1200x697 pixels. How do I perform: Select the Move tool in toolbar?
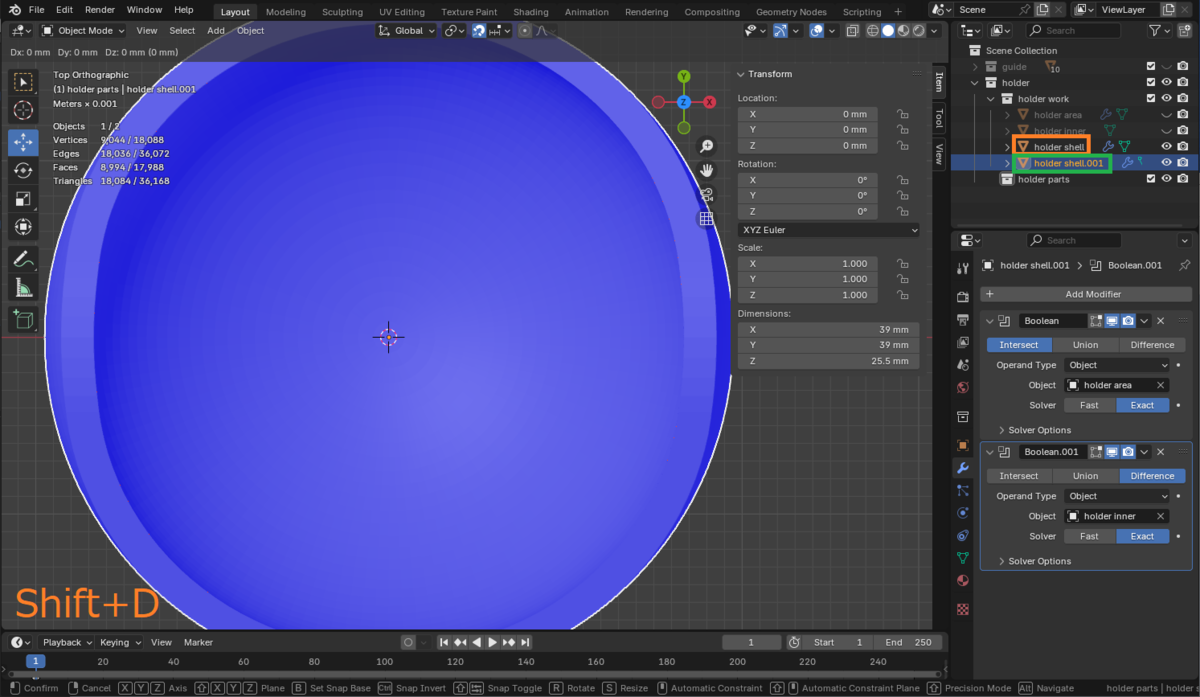coord(24,142)
